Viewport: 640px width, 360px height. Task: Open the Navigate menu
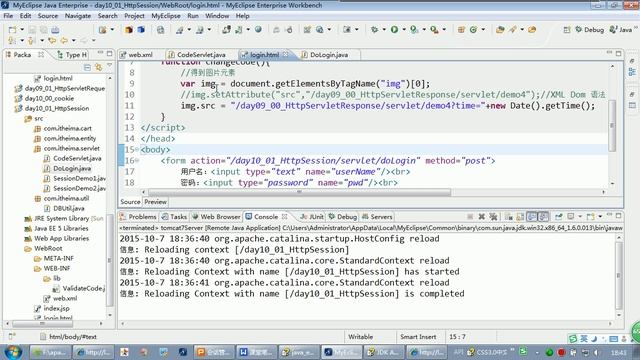78,16
